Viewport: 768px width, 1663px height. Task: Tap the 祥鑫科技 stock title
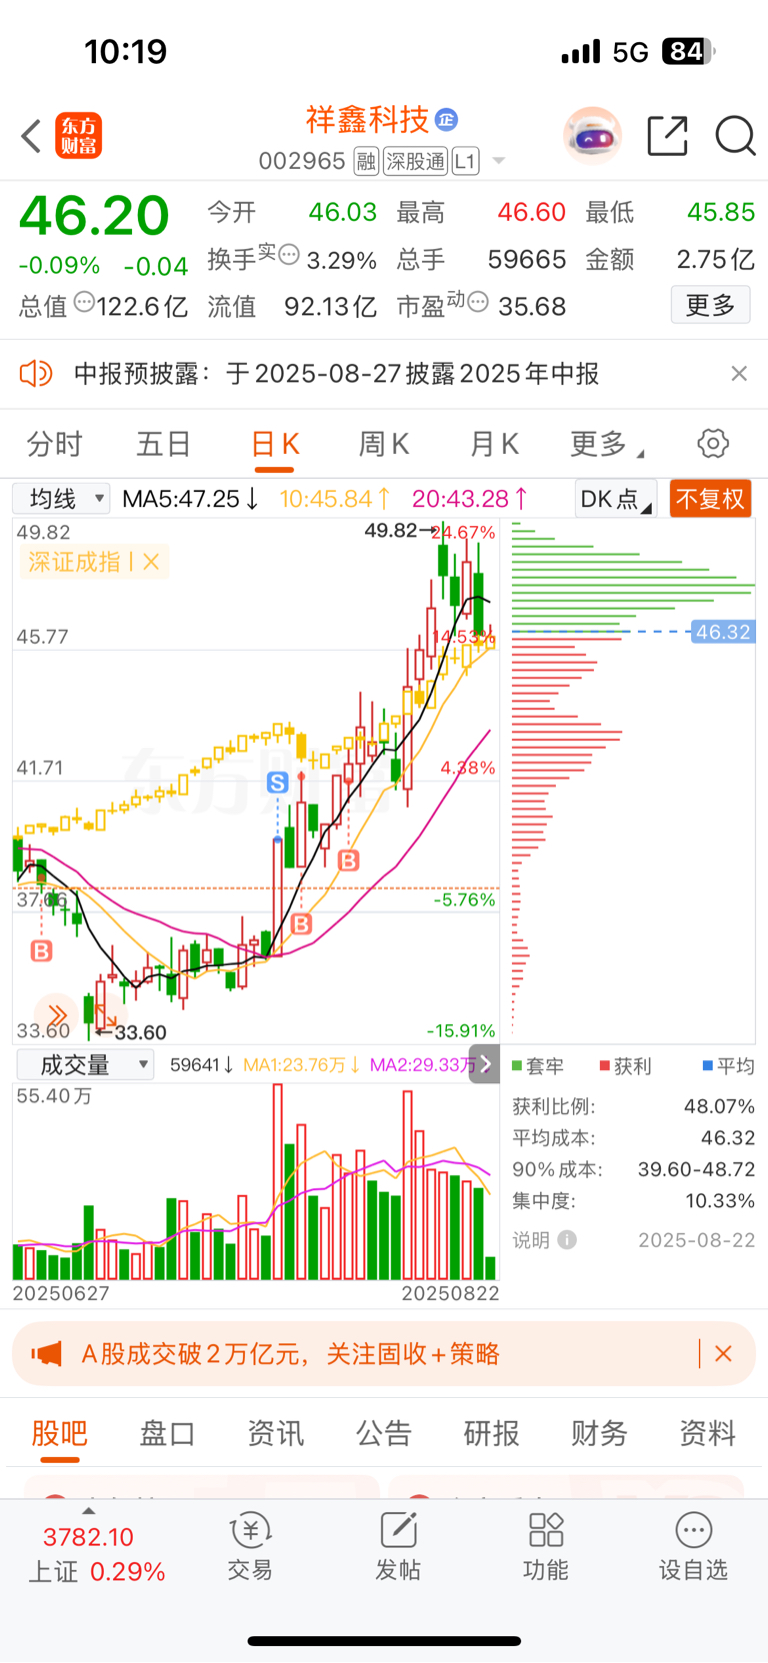point(367,120)
